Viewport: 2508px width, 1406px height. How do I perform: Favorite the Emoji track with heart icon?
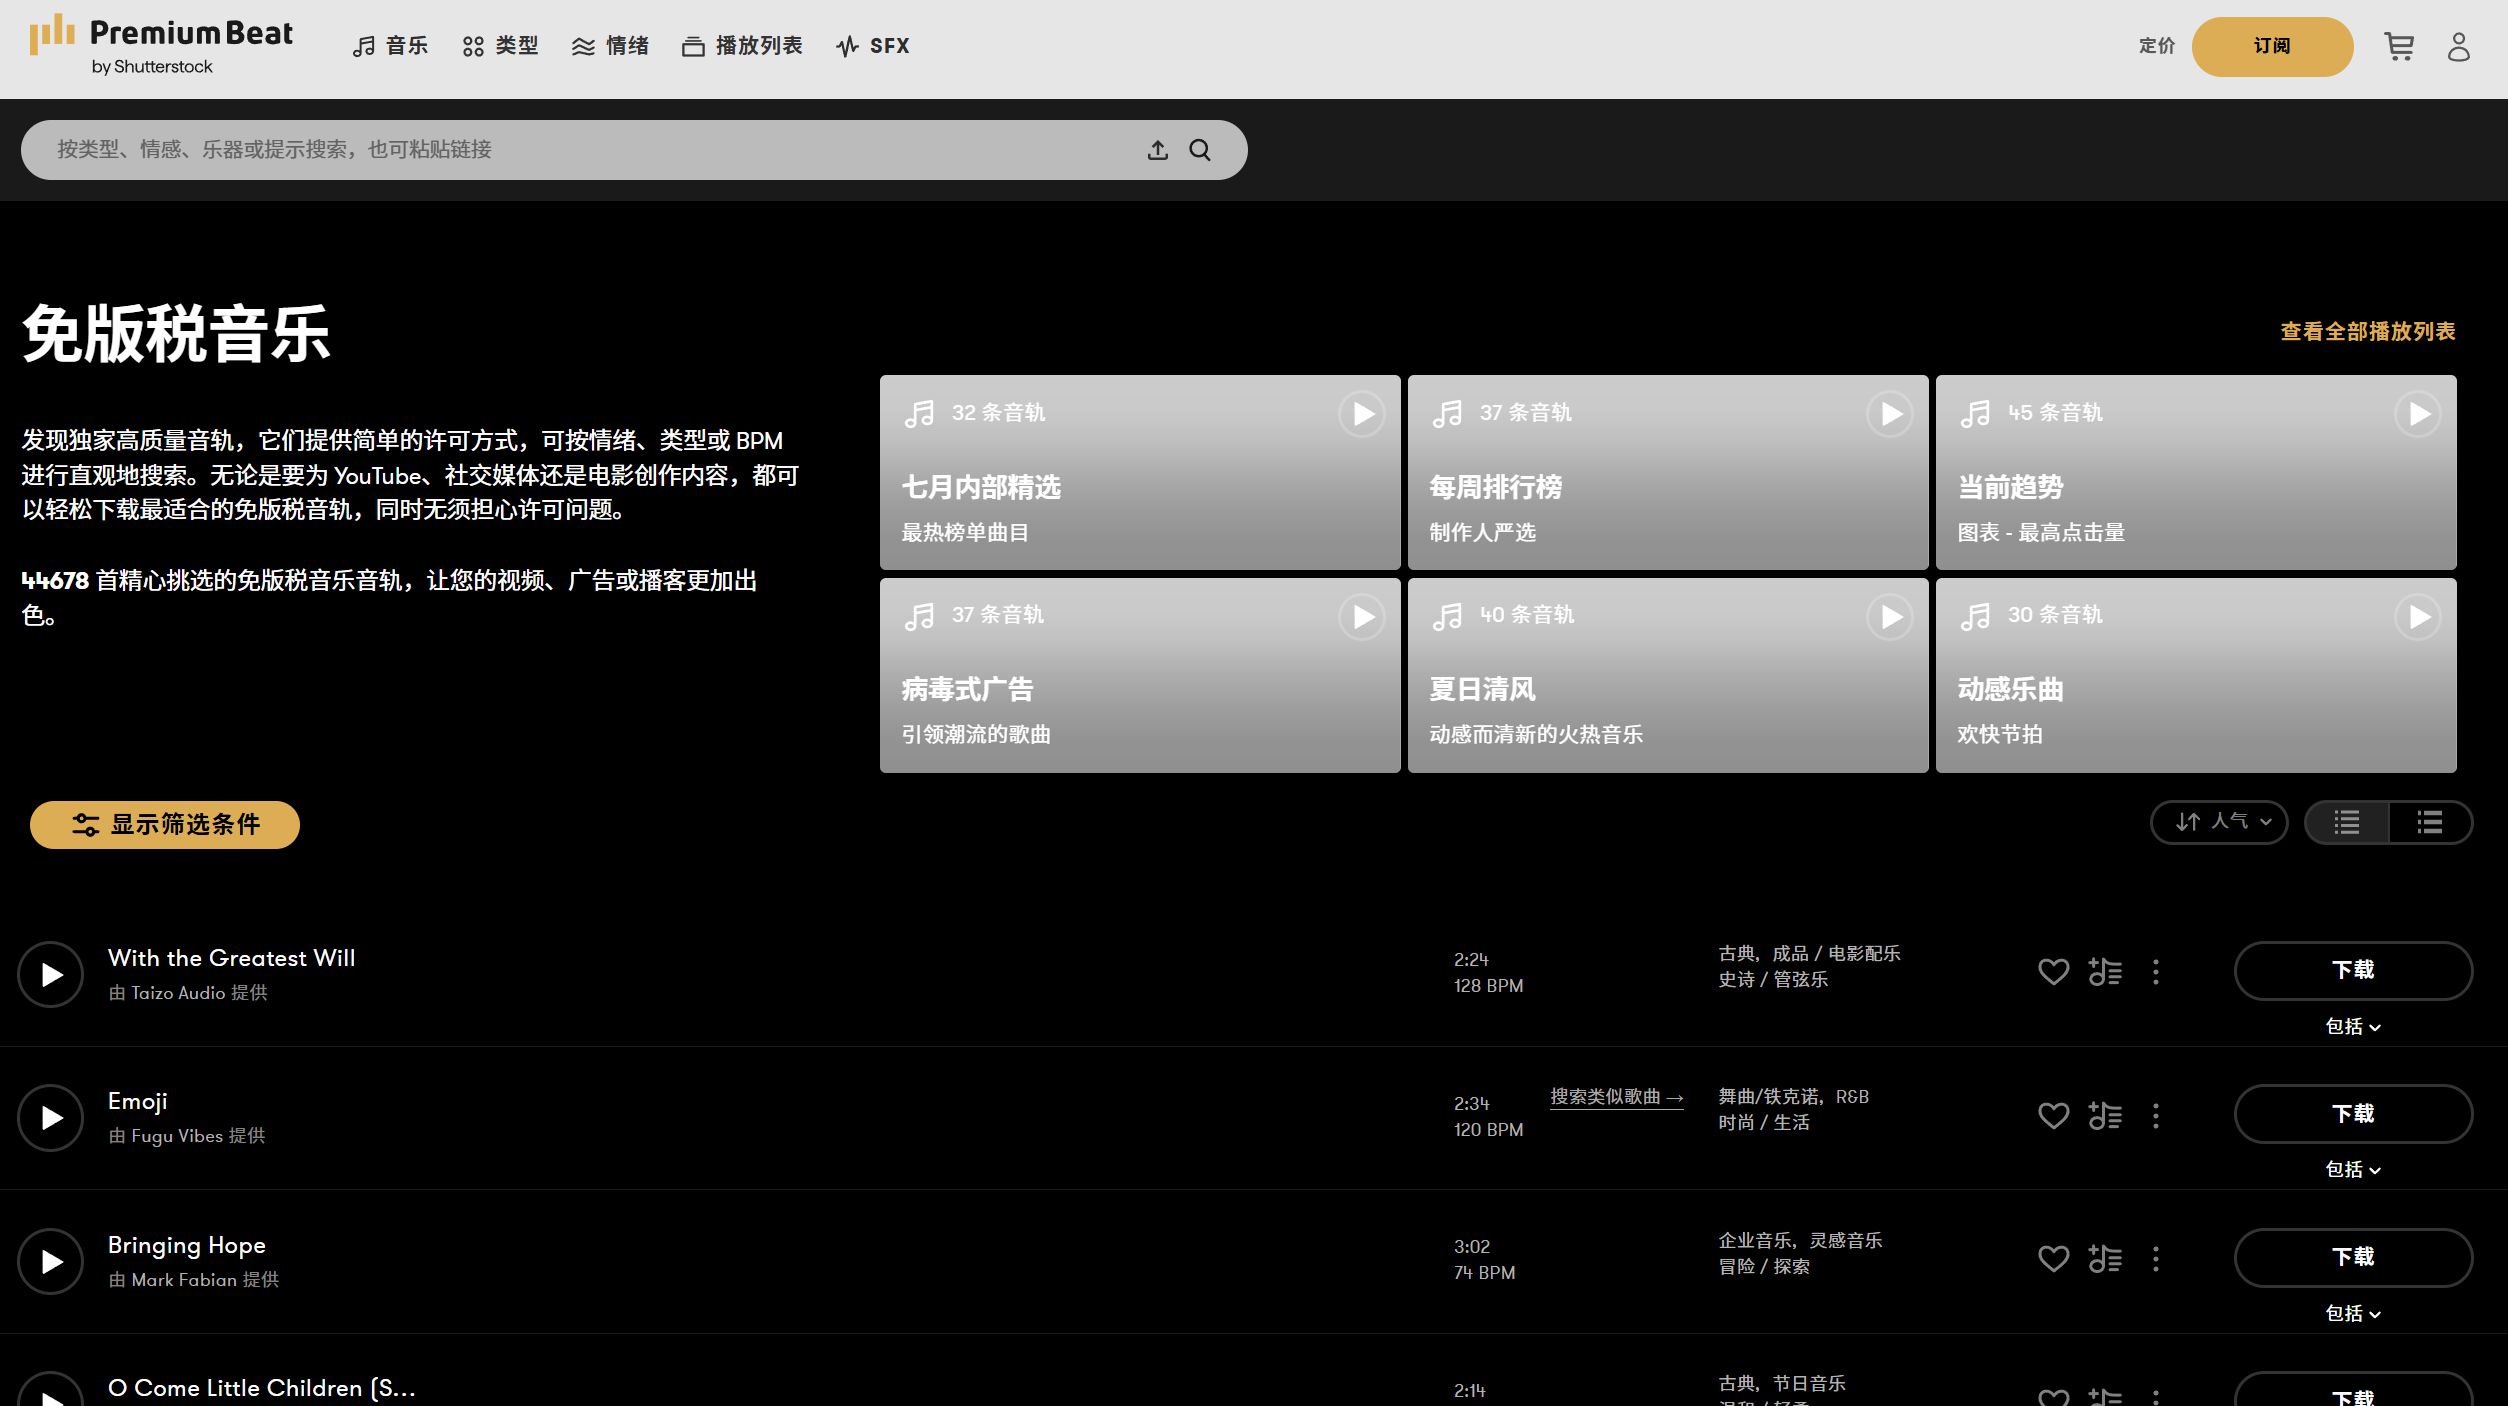click(2053, 1115)
